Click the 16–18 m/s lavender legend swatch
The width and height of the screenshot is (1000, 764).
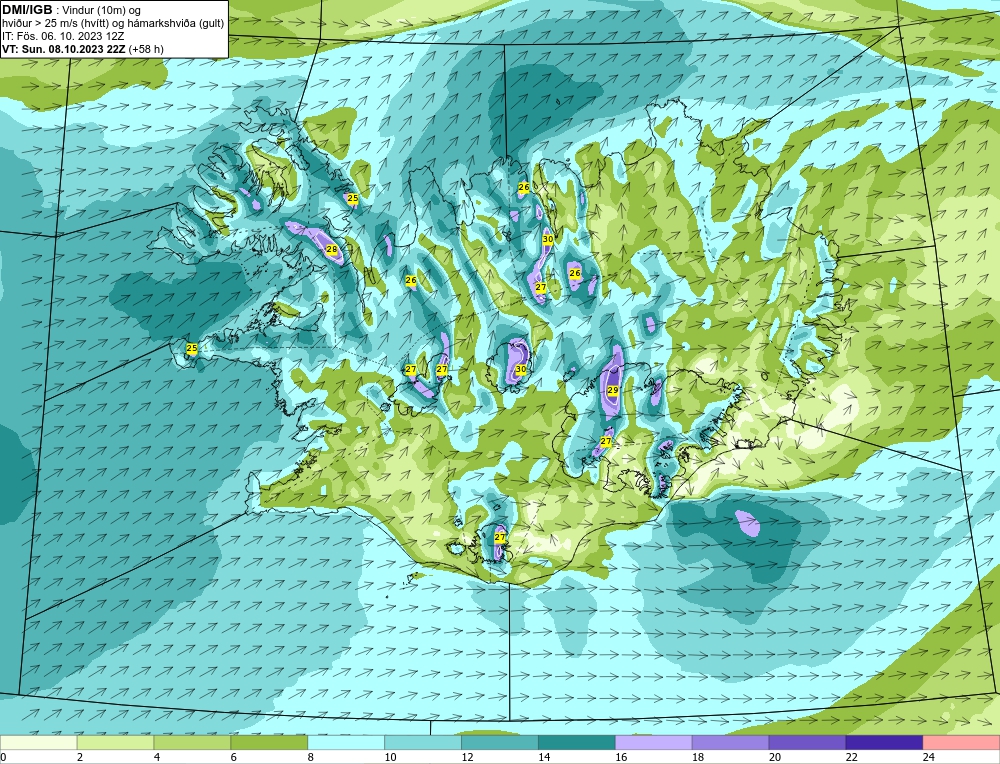click(x=654, y=743)
